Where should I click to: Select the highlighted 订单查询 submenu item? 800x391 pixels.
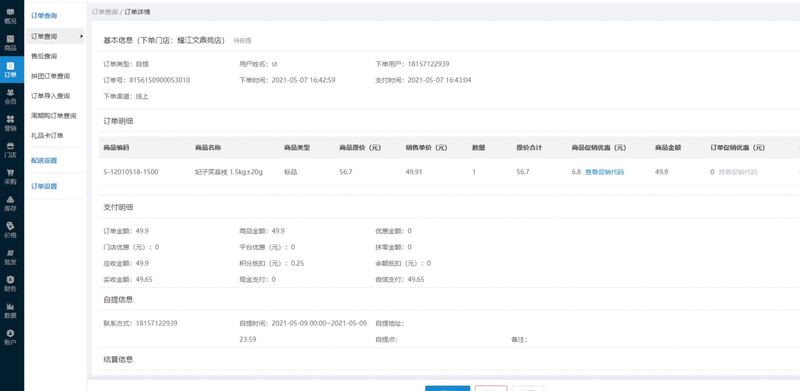click(x=55, y=36)
